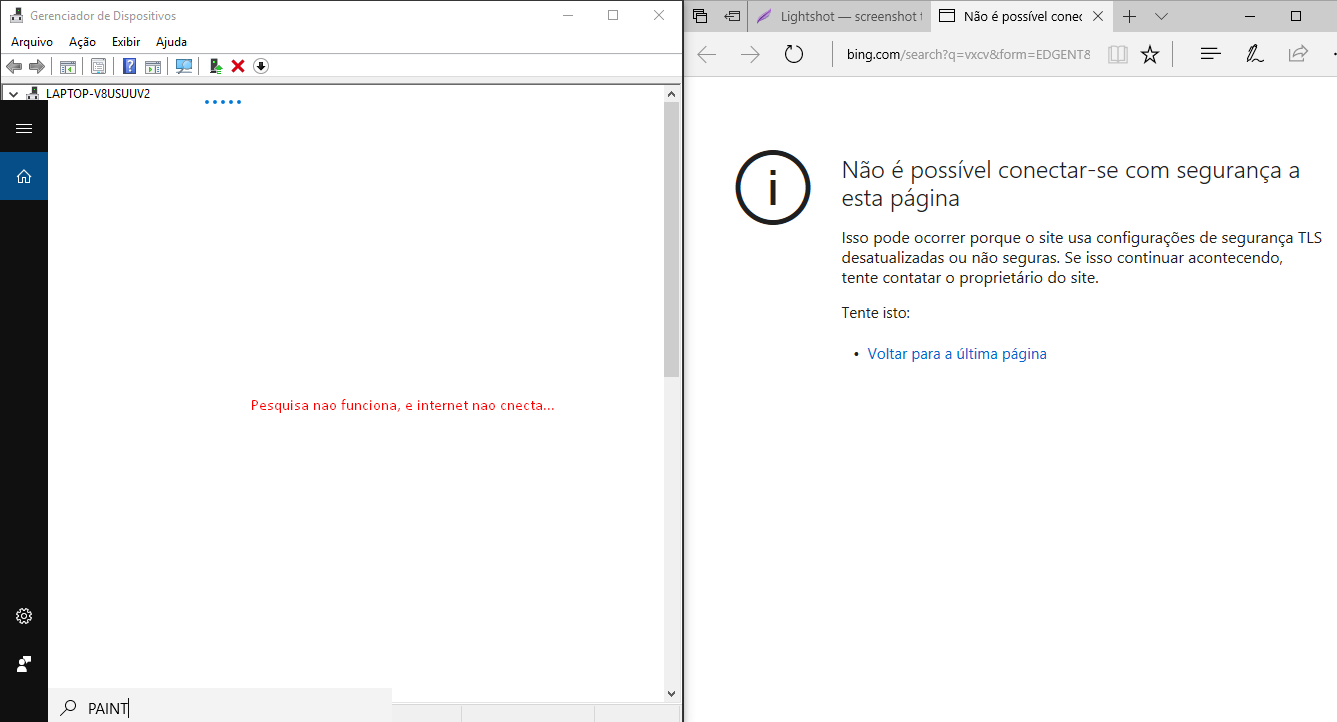Image resolution: width=1337 pixels, height=722 pixels.
Task: Add page to favorites star icon
Action: [x=1150, y=54]
